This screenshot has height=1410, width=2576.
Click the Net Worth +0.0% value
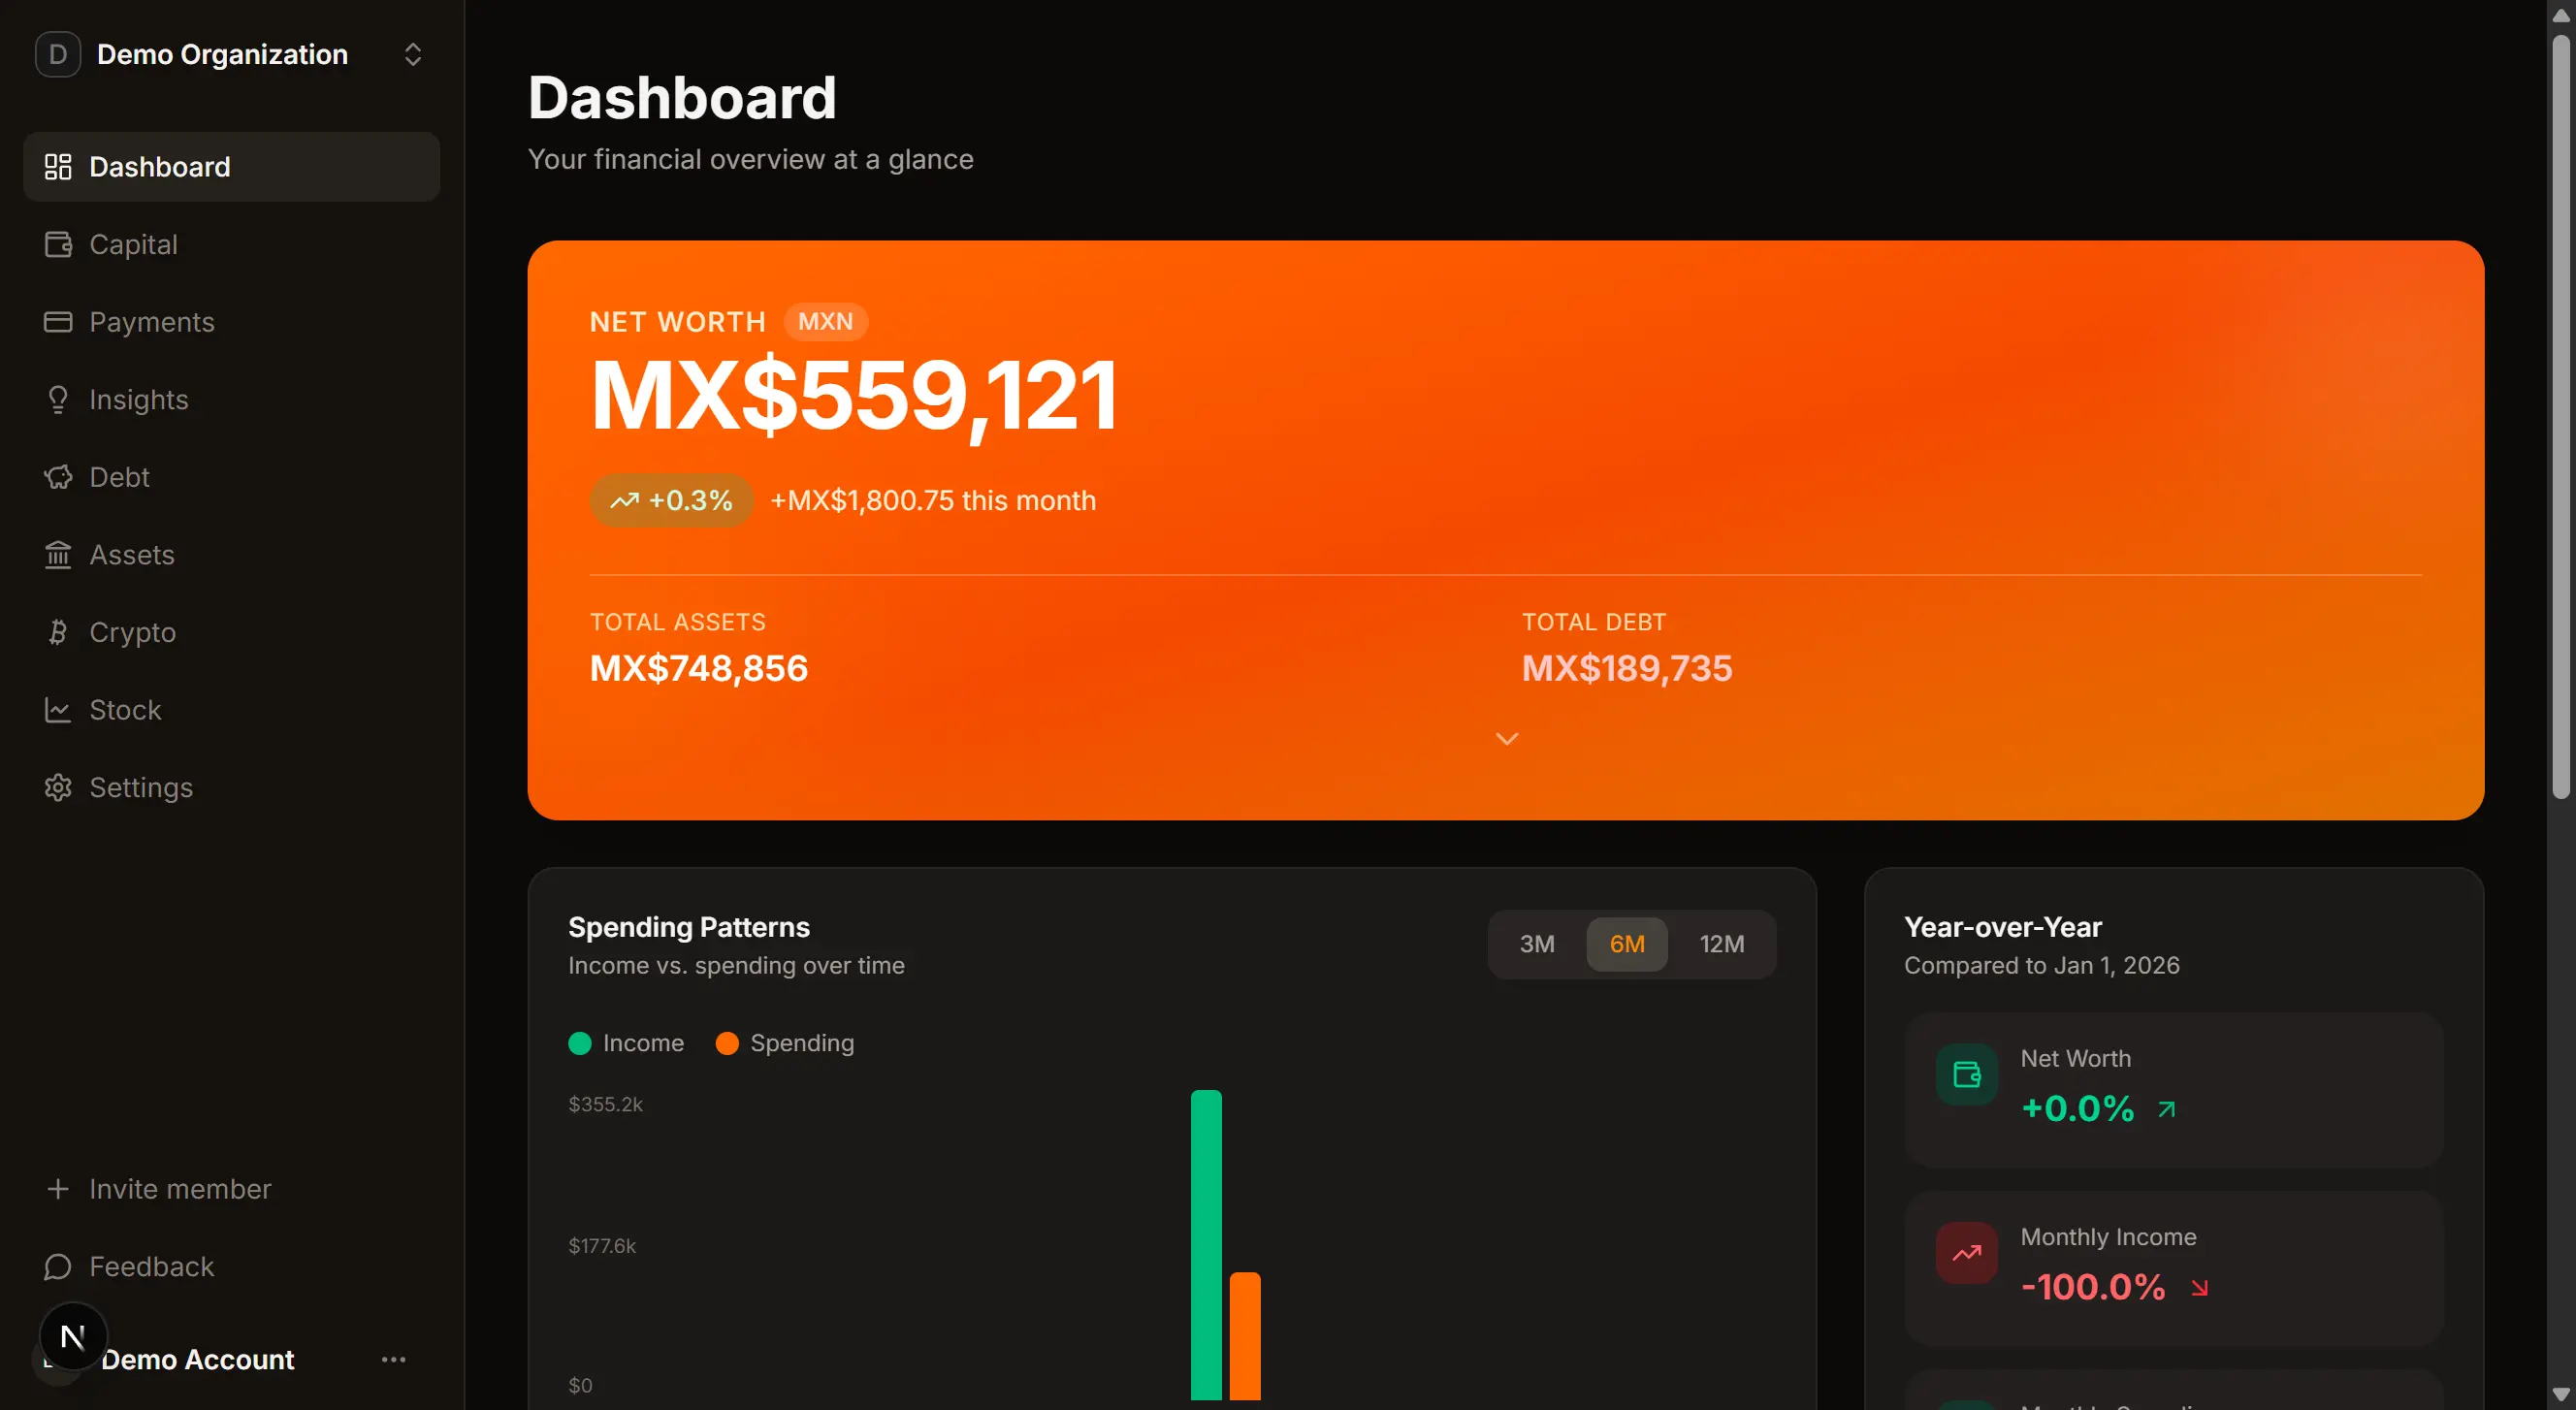tap(2077, 1109)
